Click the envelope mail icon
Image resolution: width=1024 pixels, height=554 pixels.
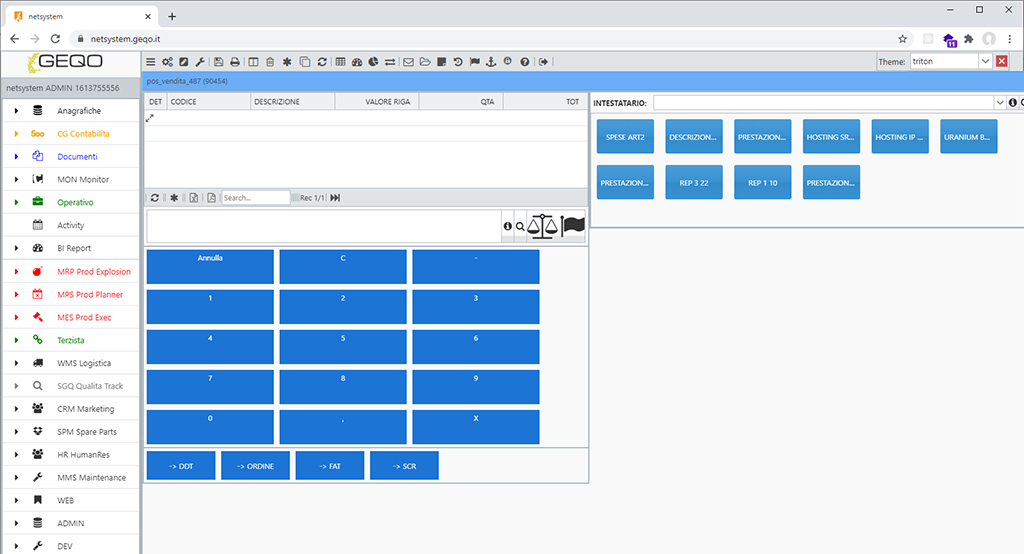pyautogui.click(x=408, y=62)
